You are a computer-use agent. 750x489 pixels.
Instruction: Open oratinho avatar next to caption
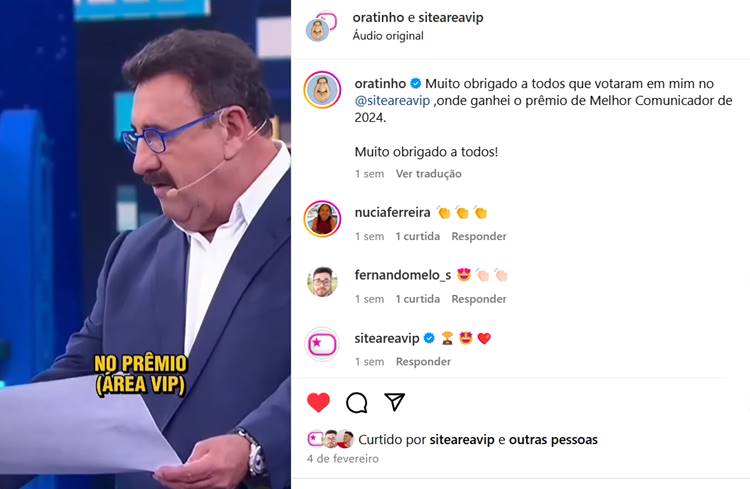322,89
